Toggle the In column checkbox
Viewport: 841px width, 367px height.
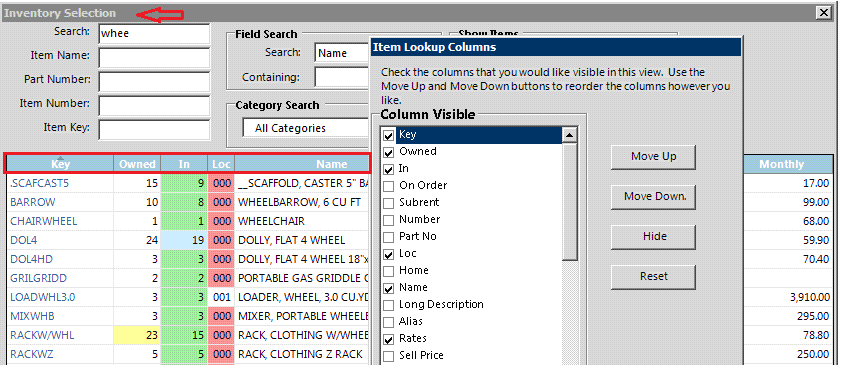point(389,169)
